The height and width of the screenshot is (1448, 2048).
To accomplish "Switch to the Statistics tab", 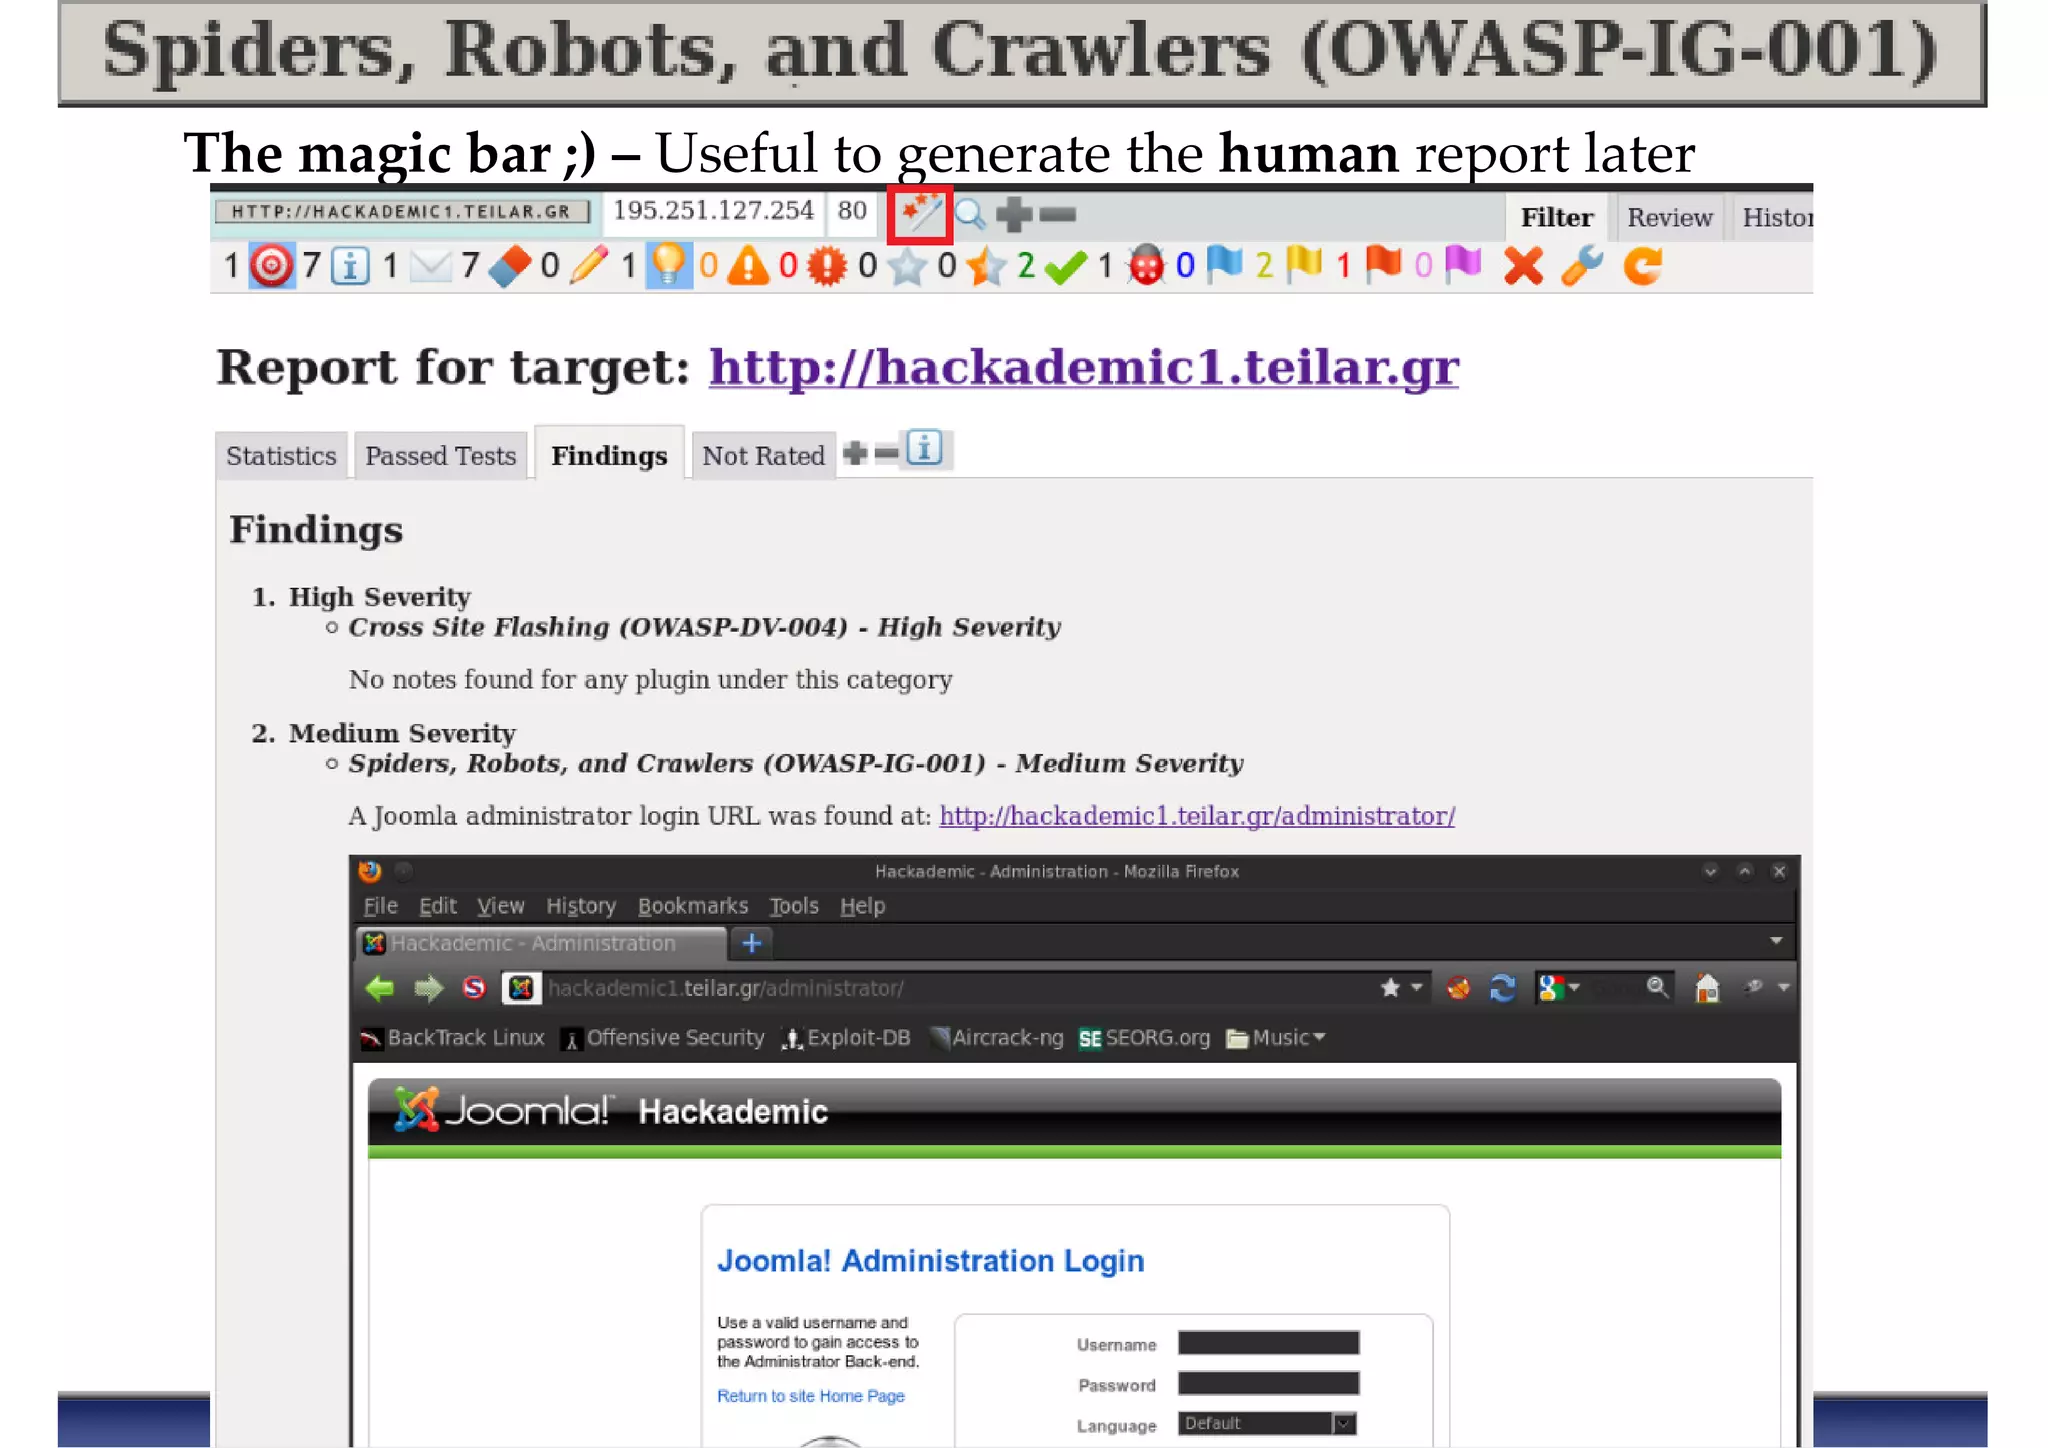I will (x=281, y=456).
